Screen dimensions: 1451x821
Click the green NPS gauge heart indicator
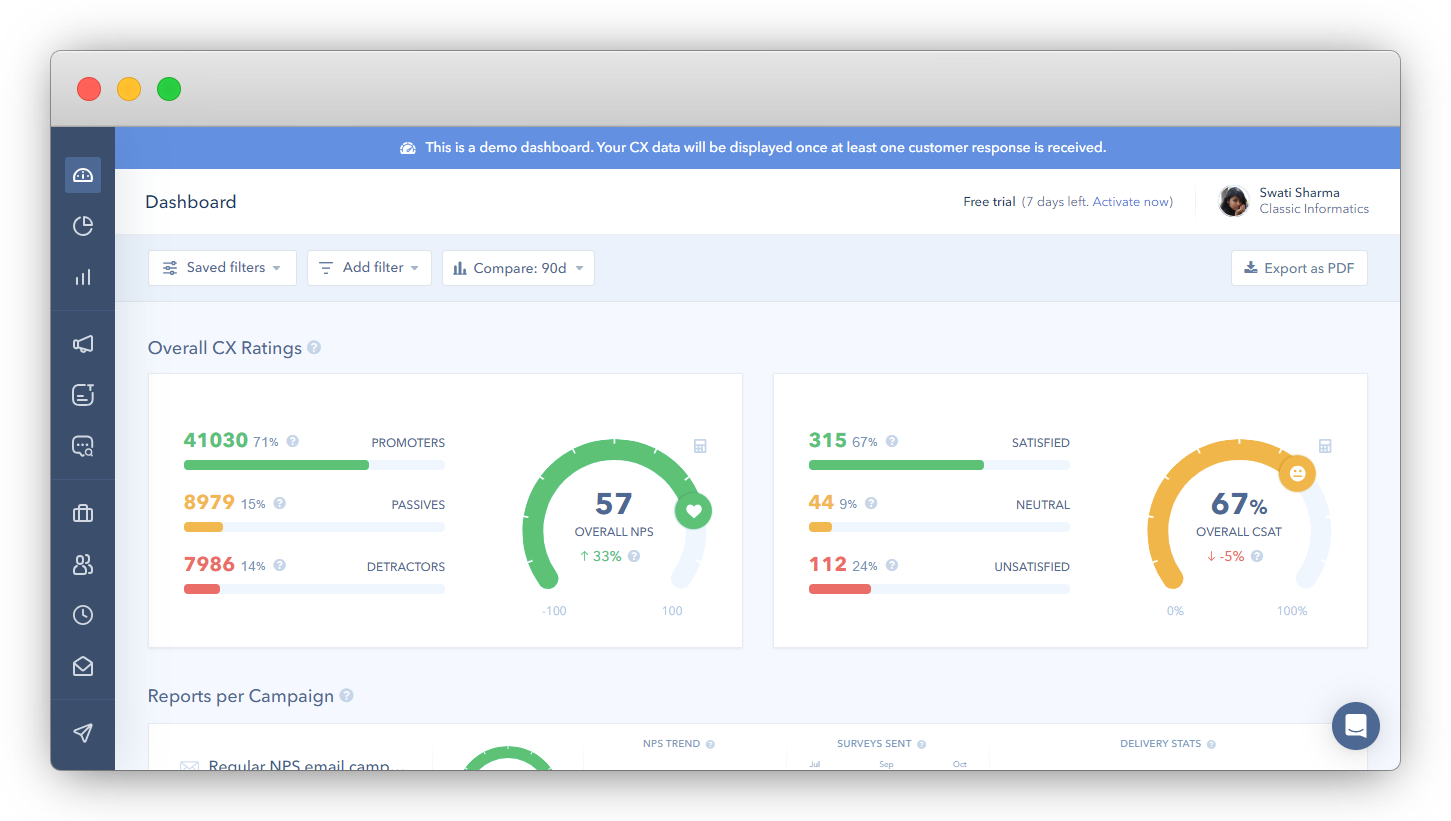tap(693, 510)
